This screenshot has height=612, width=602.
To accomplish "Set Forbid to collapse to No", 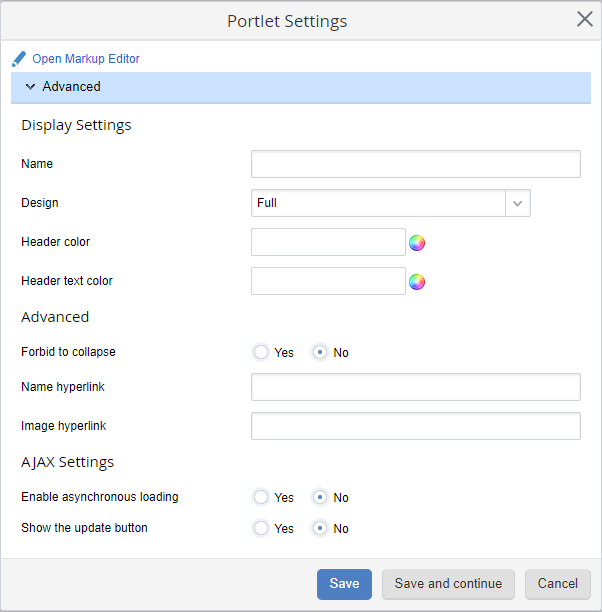I will click(x=320, y=352).
